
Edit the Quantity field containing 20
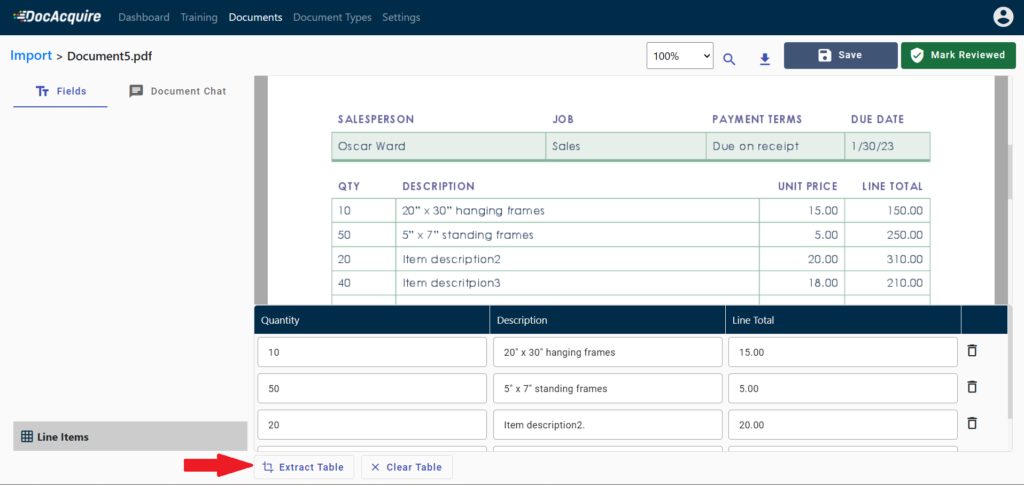(372, 425)
